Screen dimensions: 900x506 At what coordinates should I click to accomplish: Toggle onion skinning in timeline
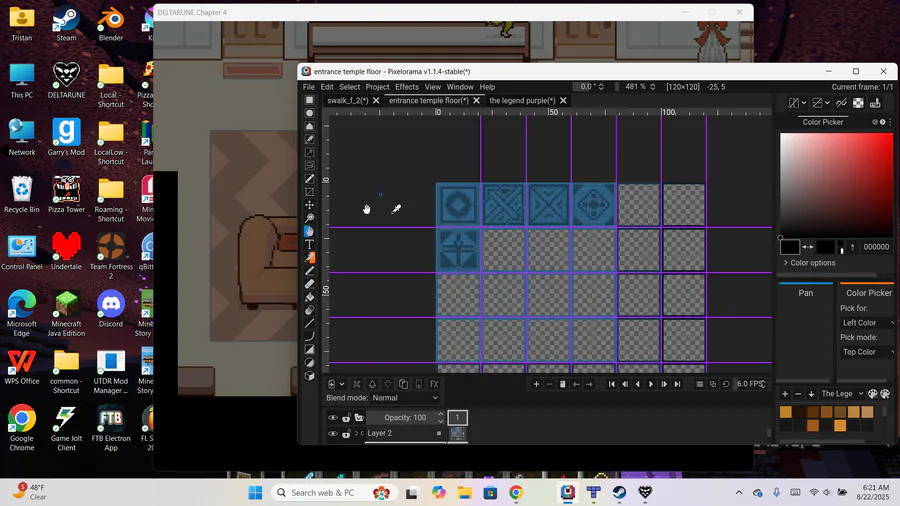coord(712,384)
